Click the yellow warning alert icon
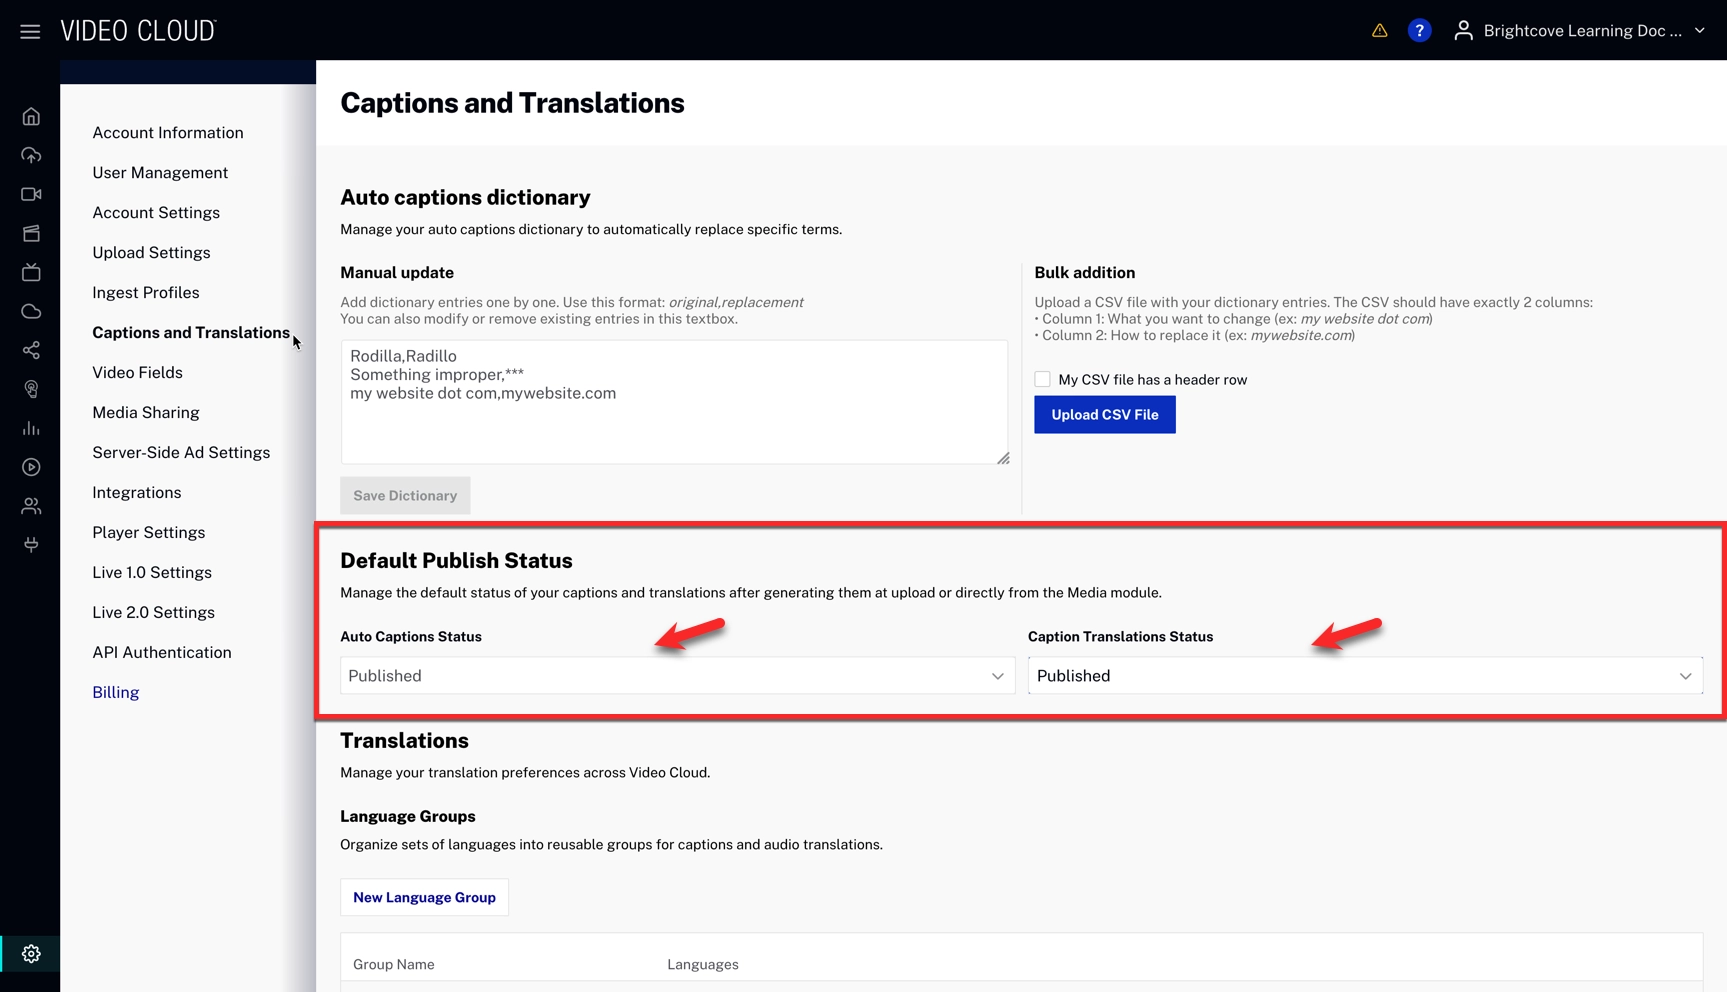This screenshot has height=992, width=1727. 1379,31
